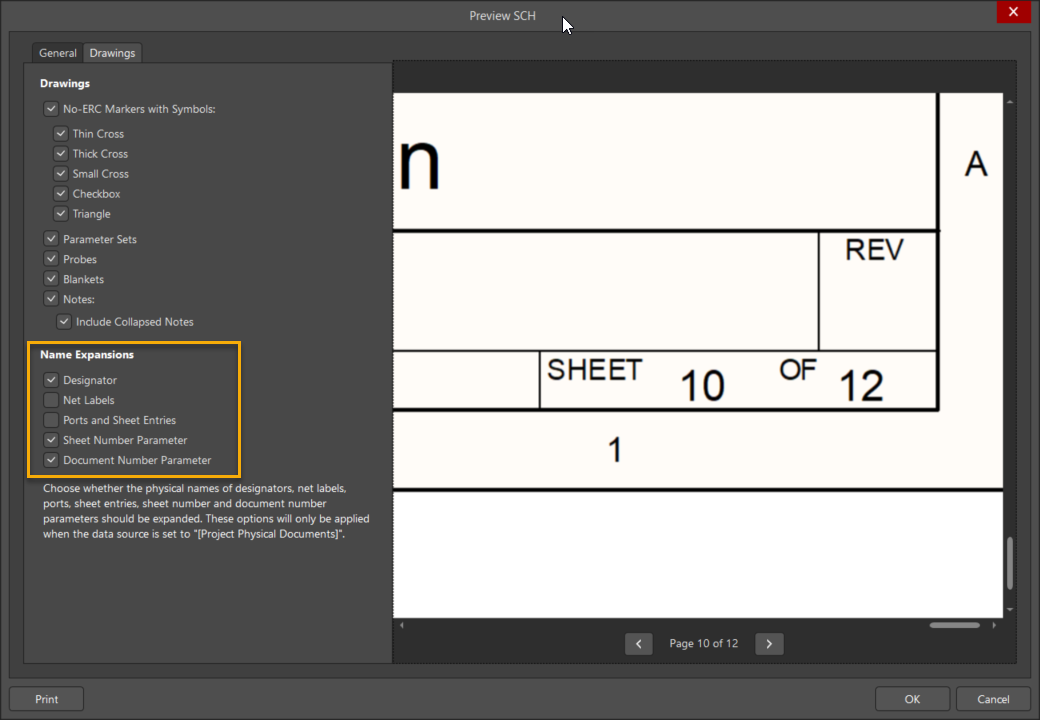The width and height of the screenshot is (1040, 720).
Task: Click the preview horizontal scrollbar thumb
Action: click(x=954, y=625)
